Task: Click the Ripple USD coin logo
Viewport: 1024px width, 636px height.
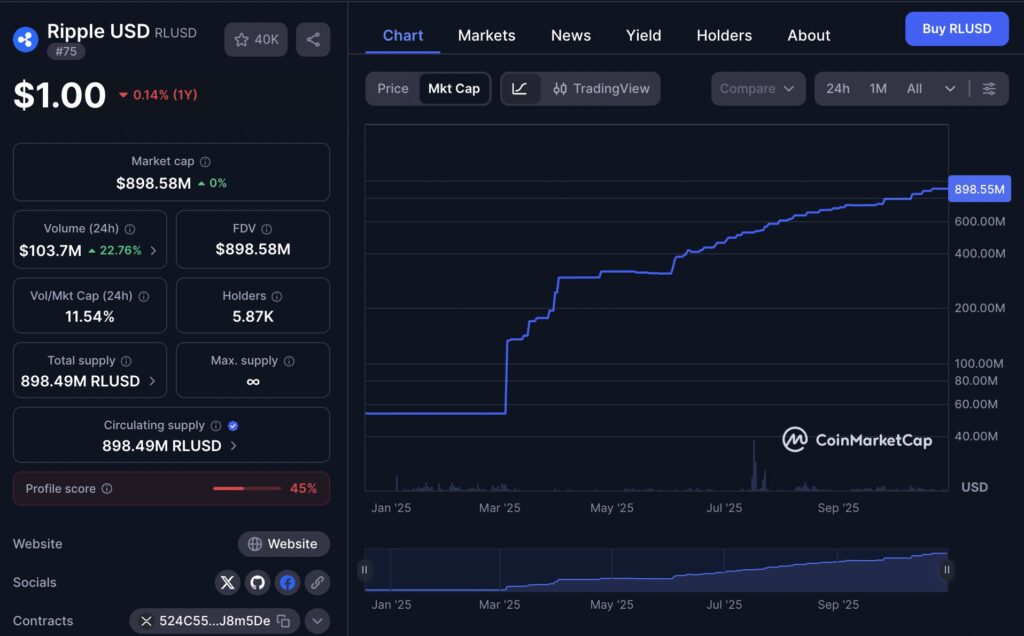Action: pos(25,39)
